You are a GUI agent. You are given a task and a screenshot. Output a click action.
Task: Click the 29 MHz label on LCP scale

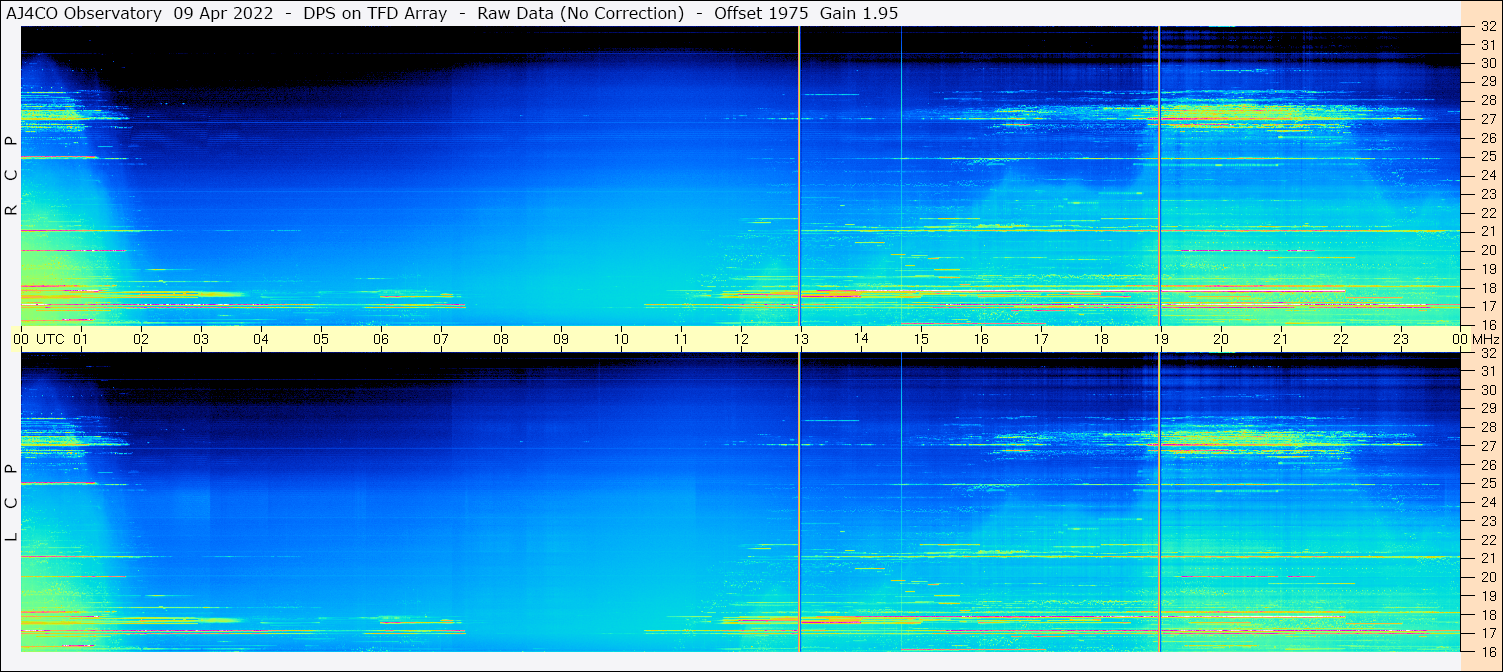(x=1488, y=408)
